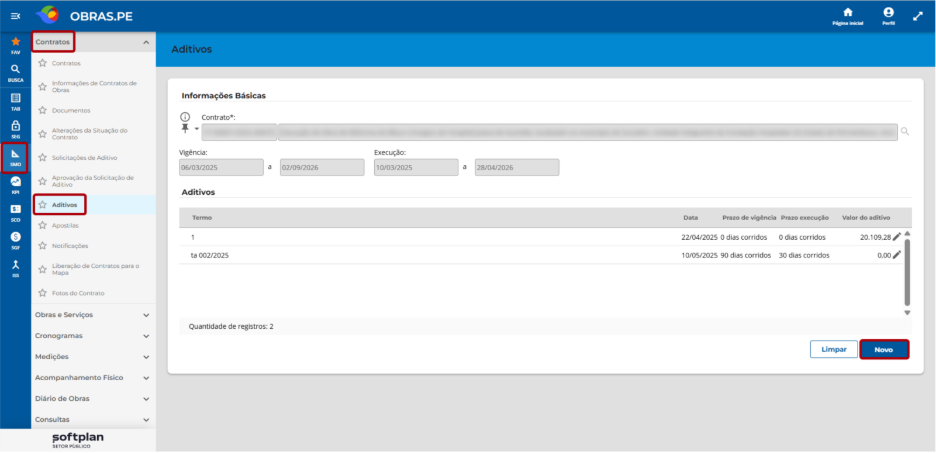The image size is (936, 453).
Task: Open Solicitações de Aditivo menu item
Action: 85,158
